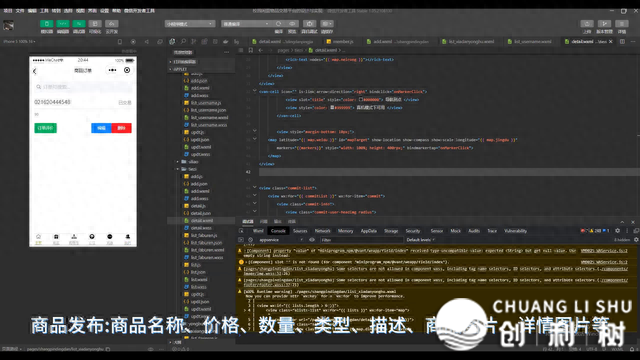Click the console Filter input field
Screen dimensions: 640x360
click(361, 240)
